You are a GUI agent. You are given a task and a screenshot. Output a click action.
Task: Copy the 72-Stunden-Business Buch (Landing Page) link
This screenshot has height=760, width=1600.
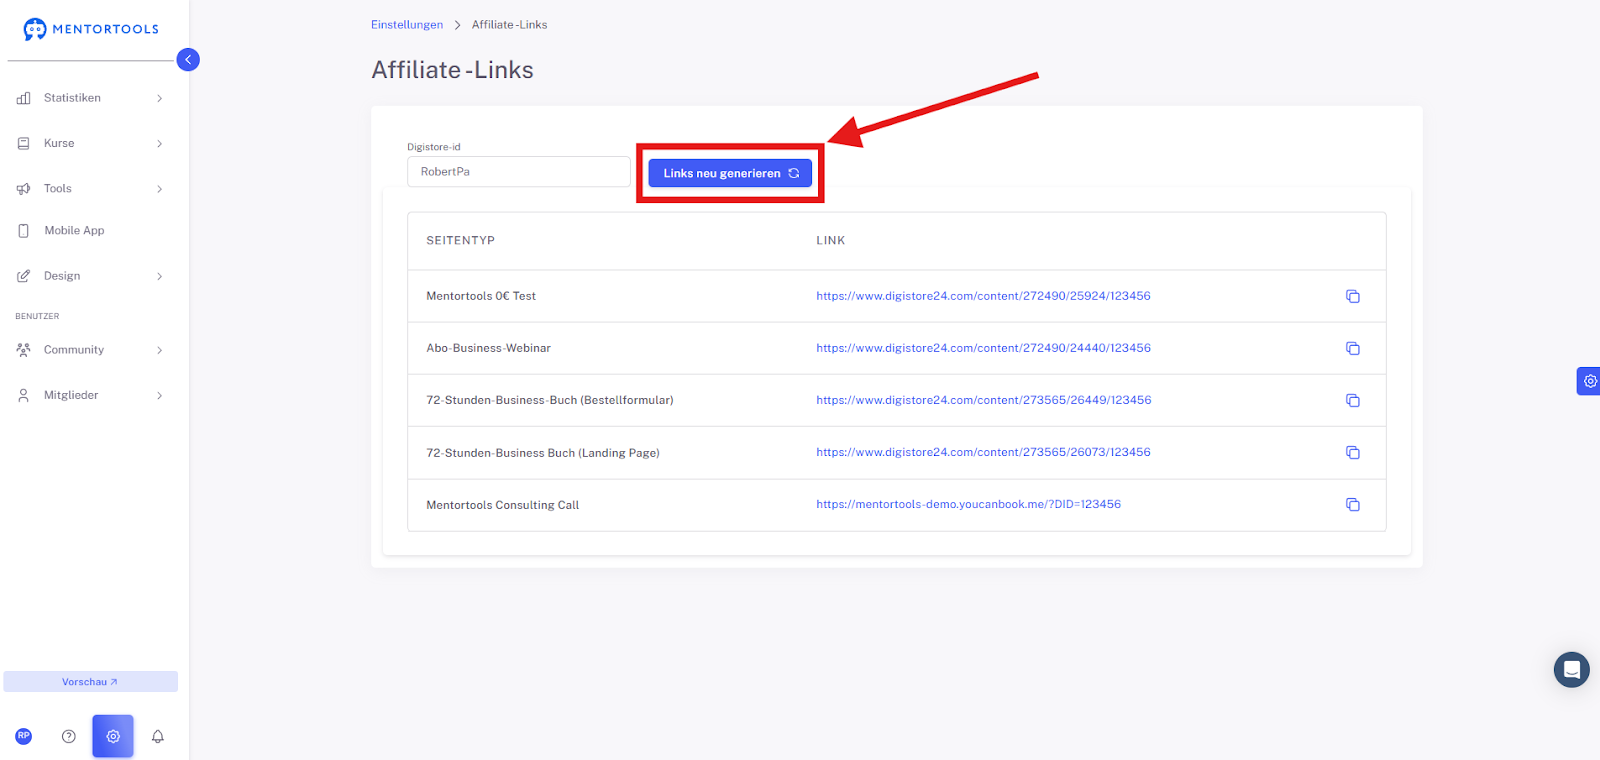click(x=1353, y=452)
